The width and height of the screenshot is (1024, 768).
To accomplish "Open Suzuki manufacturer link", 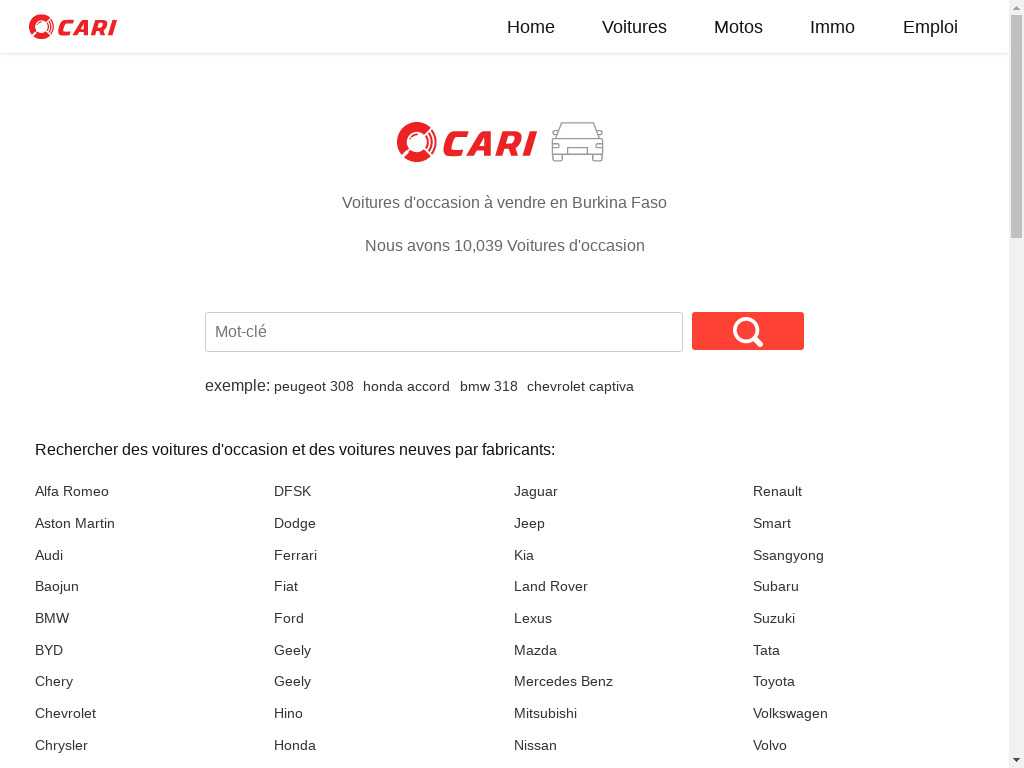I will [774, 618].
